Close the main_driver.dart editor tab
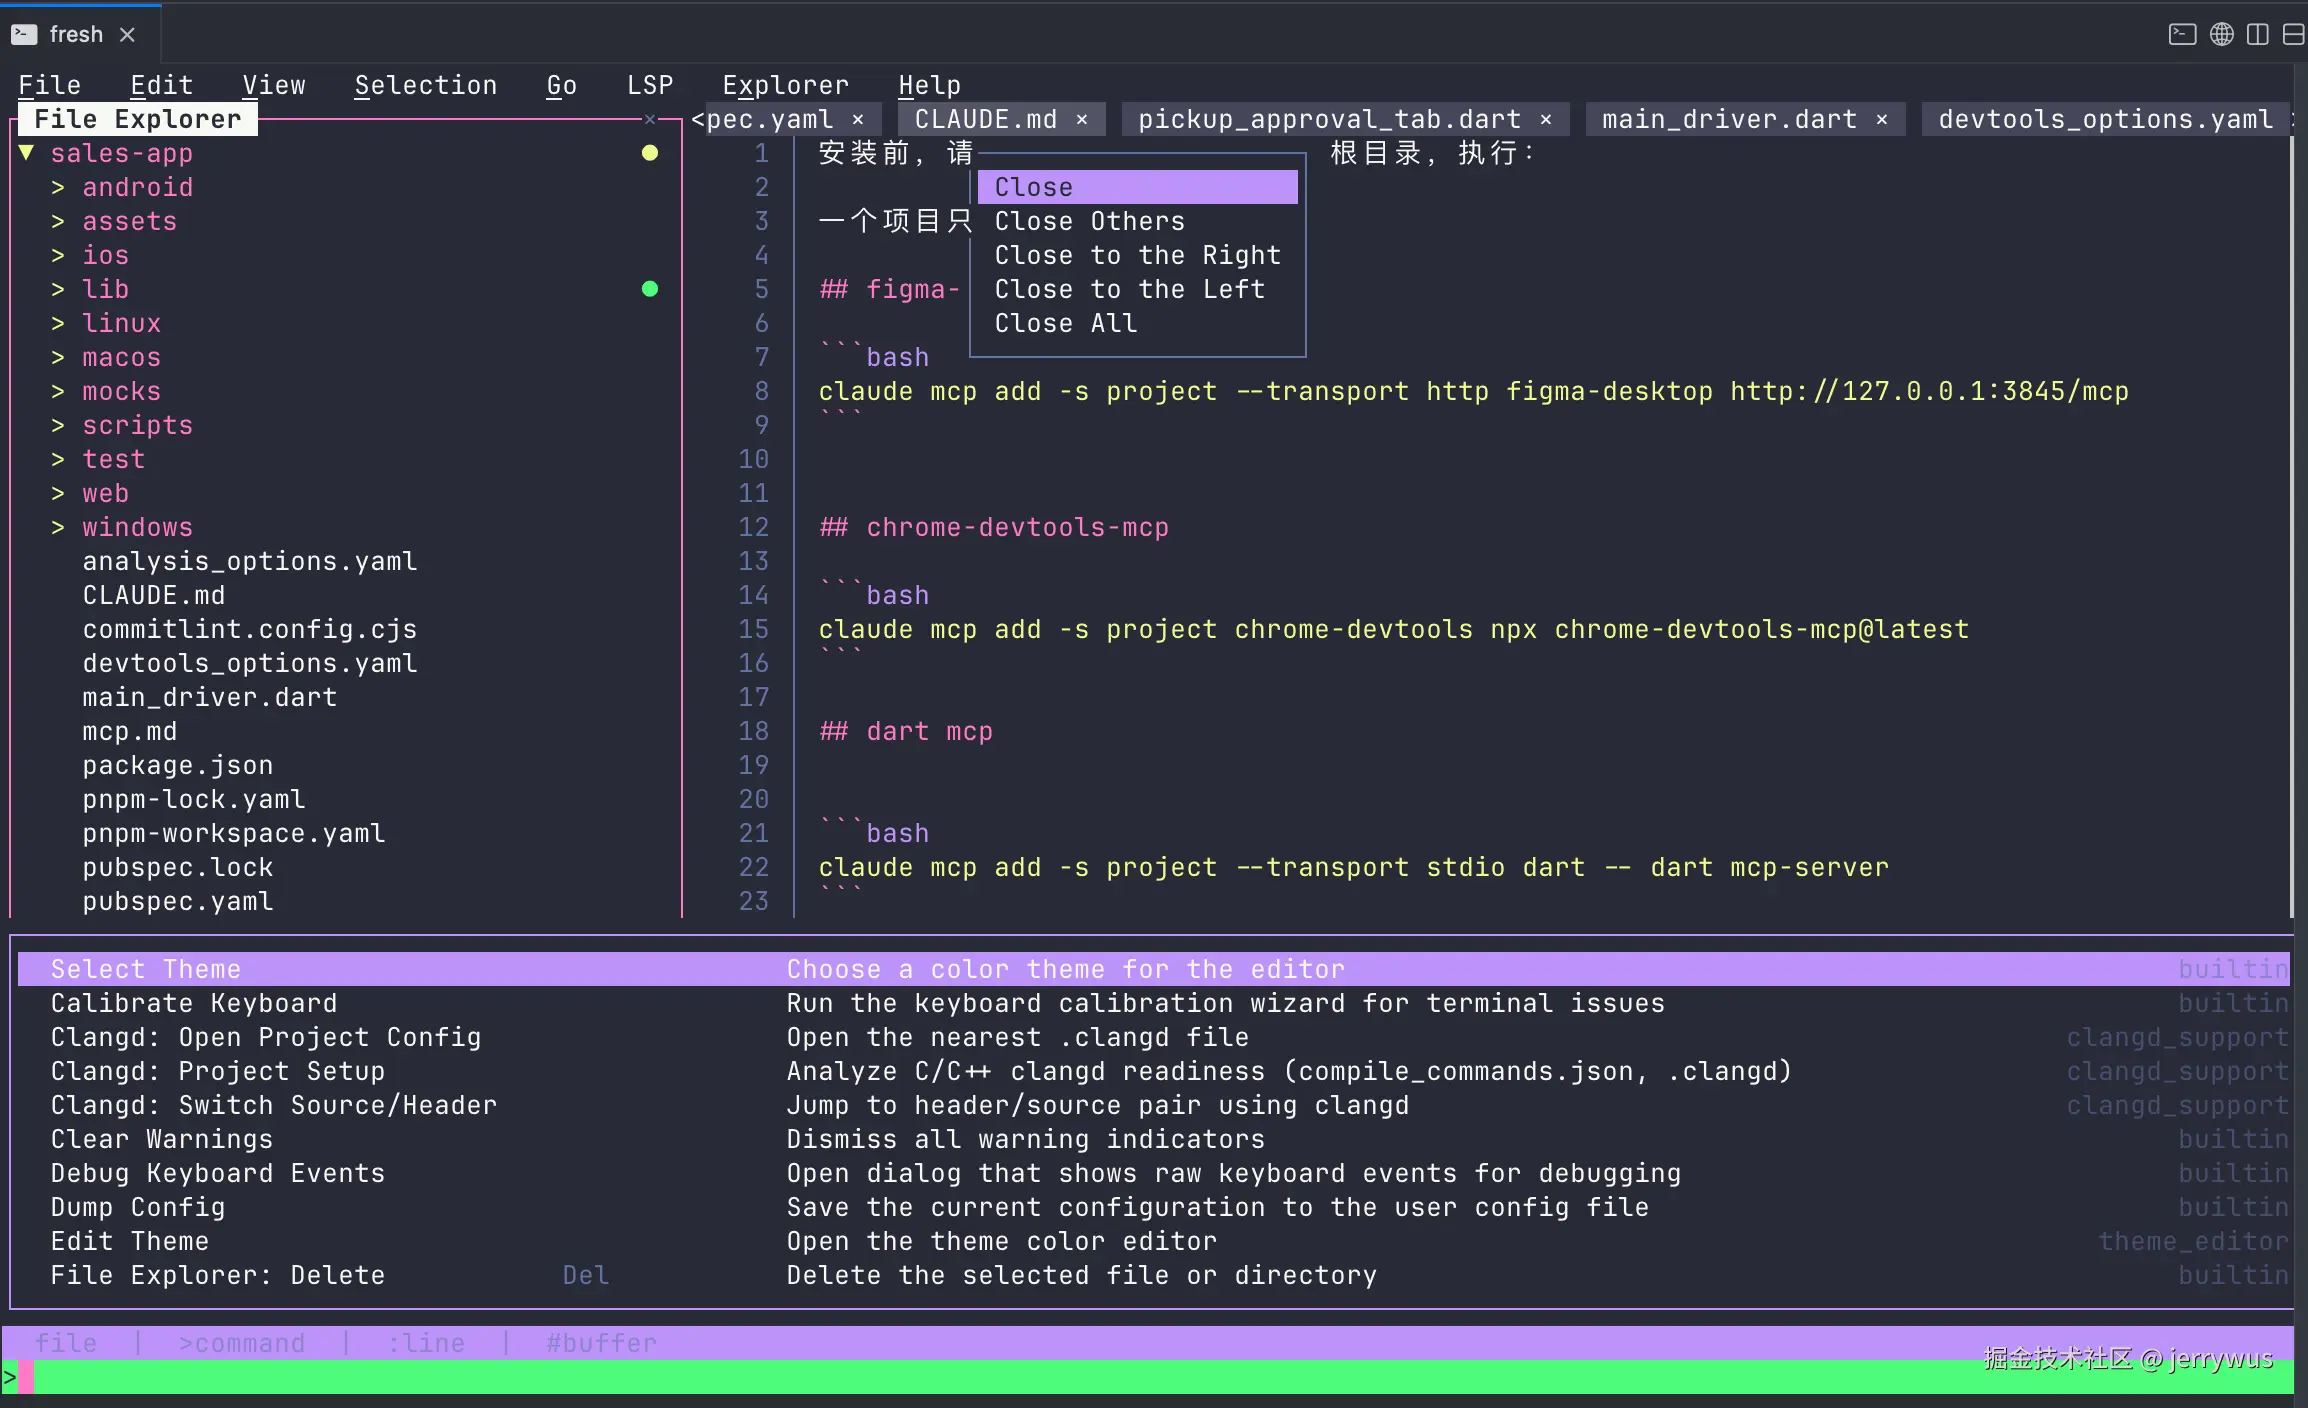 coord(1882,119)
